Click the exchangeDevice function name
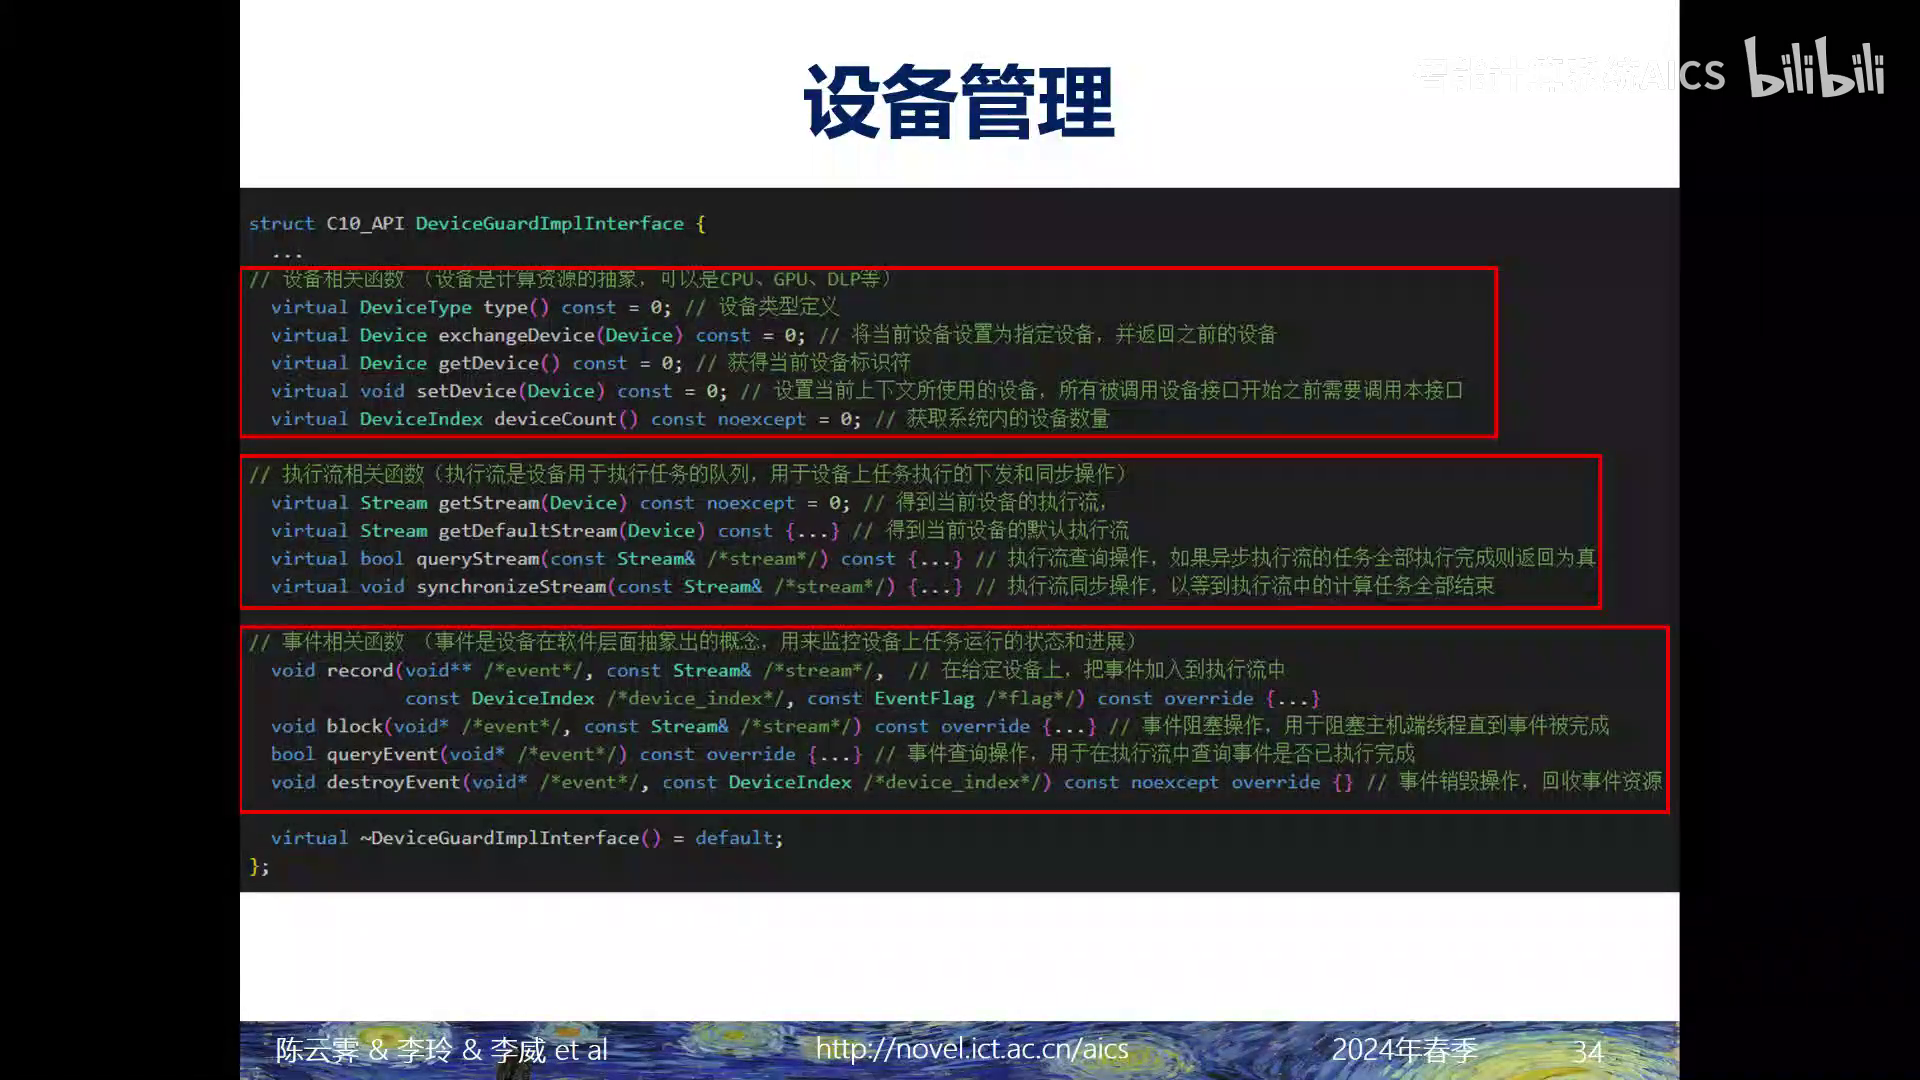1920x1080 pixels. point(516,336)
